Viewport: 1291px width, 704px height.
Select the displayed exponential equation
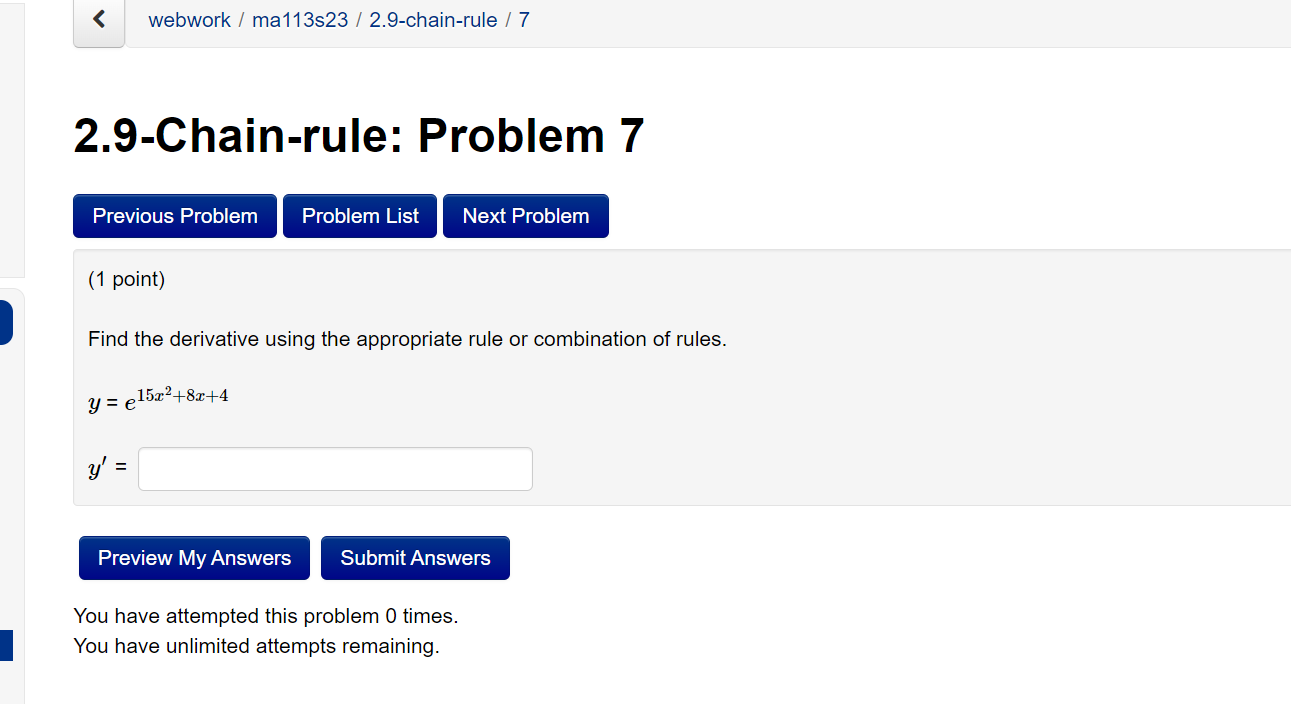158,397
